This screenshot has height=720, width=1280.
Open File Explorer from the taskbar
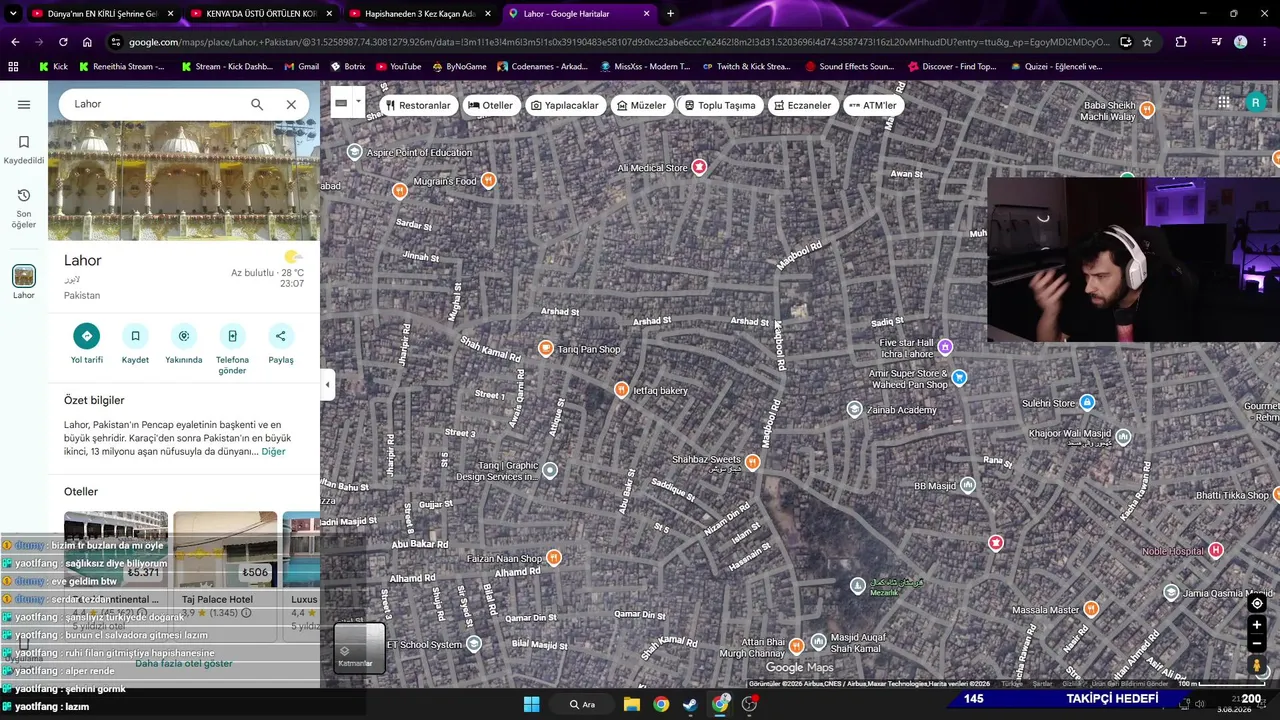coord(632,704)
